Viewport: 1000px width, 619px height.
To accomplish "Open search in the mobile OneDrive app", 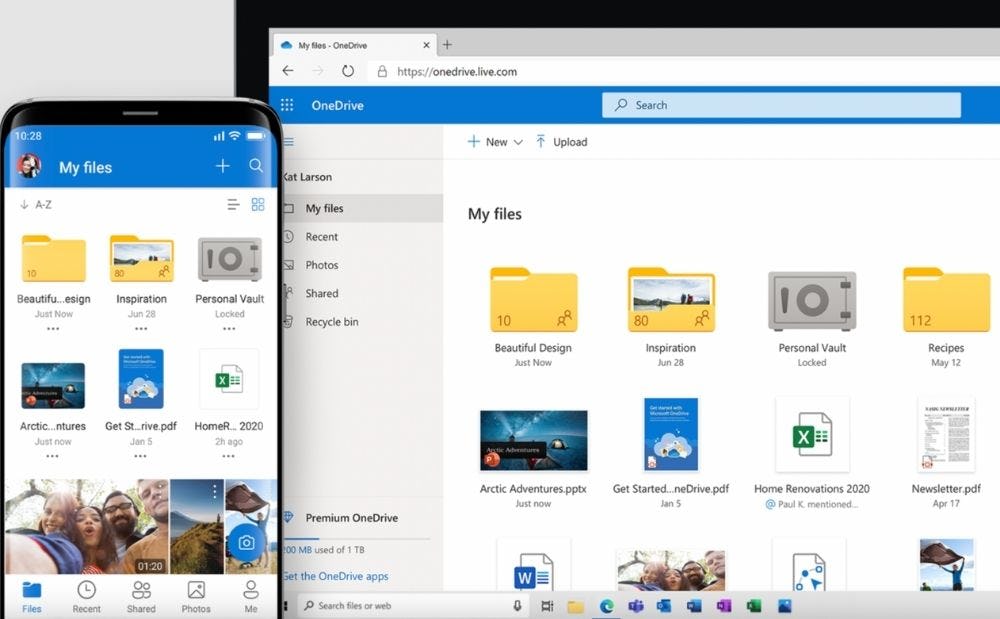I will [x=256, y=165].
